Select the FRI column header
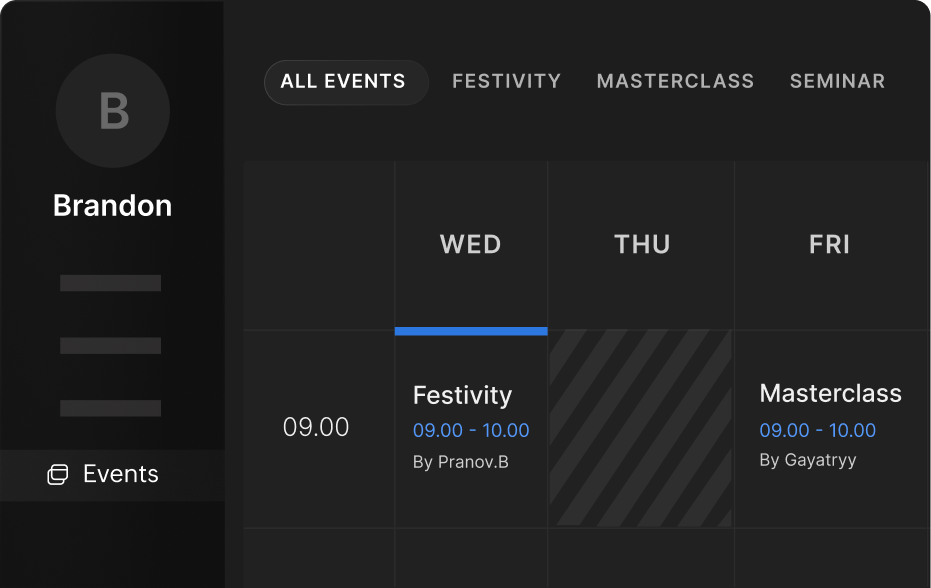The width and height of the screenshot is (931, 588). click(829, 245)
